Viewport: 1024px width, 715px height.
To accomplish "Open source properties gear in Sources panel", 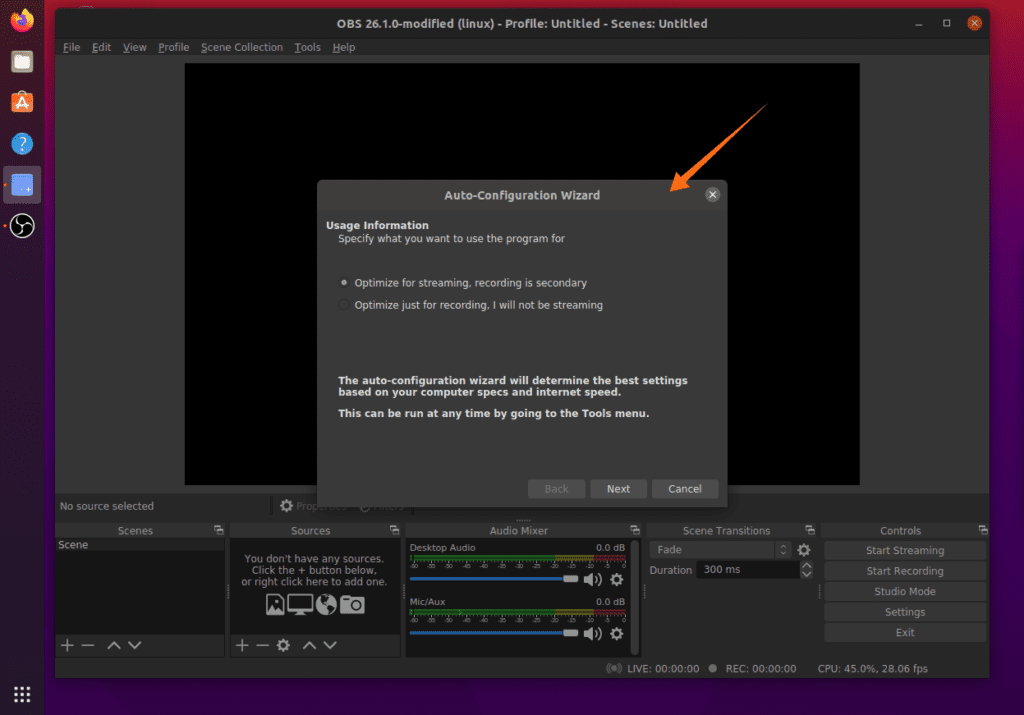I will point(283,645).
